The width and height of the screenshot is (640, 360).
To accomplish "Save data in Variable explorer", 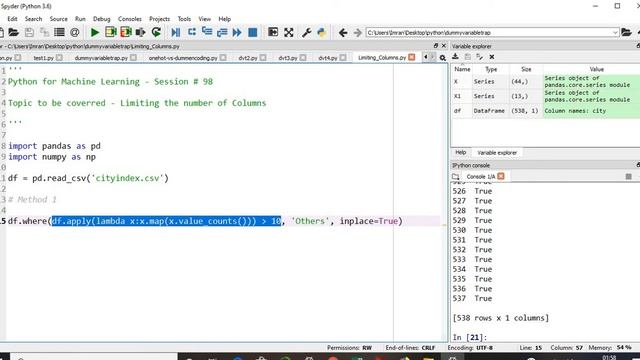I will click(468, 57).
